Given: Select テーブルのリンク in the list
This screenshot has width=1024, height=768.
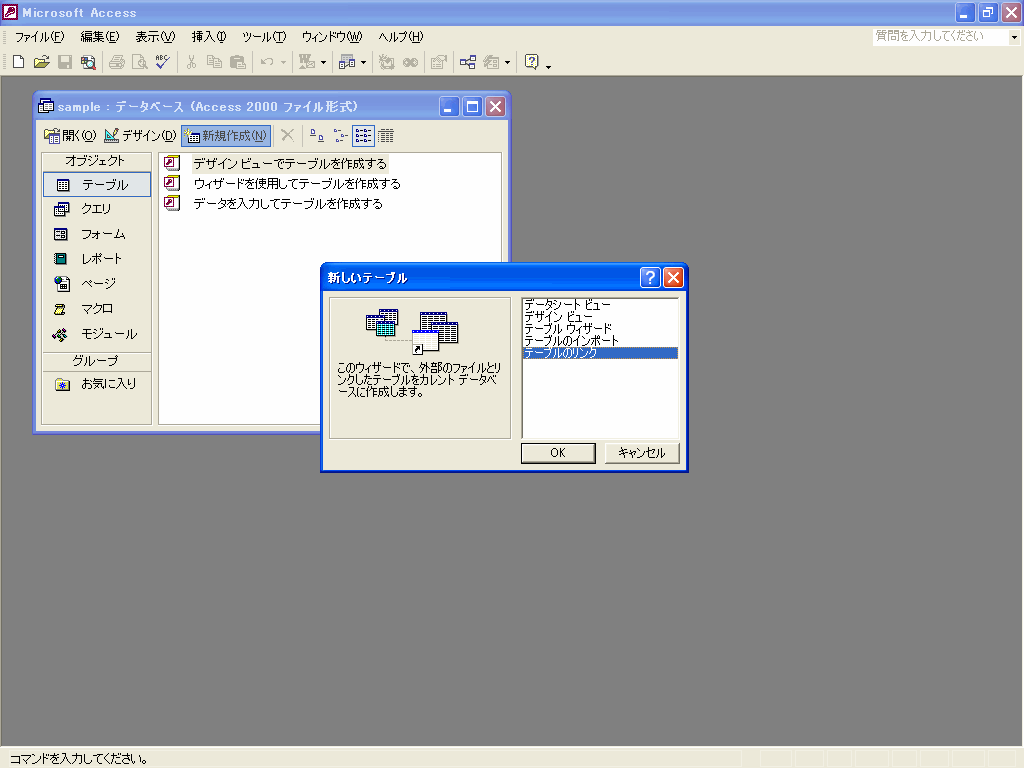Looking at the screenshot, I should 600,353.
